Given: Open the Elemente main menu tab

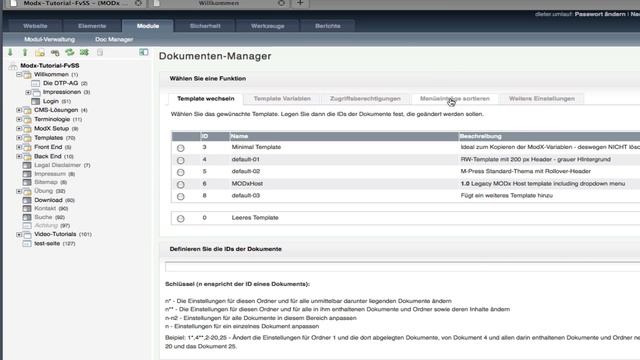Looking at the screenshot, I should coord(92,26).
